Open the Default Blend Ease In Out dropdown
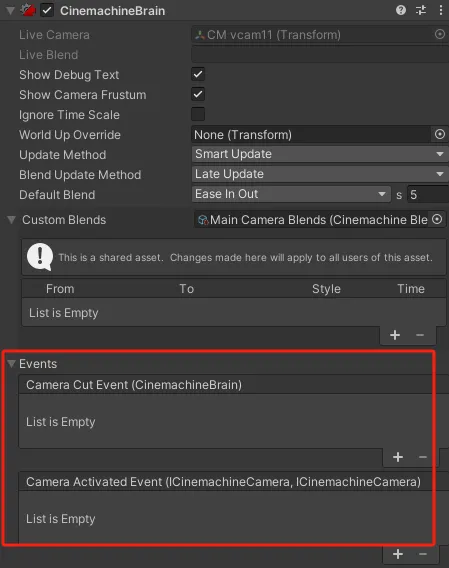 291,194
